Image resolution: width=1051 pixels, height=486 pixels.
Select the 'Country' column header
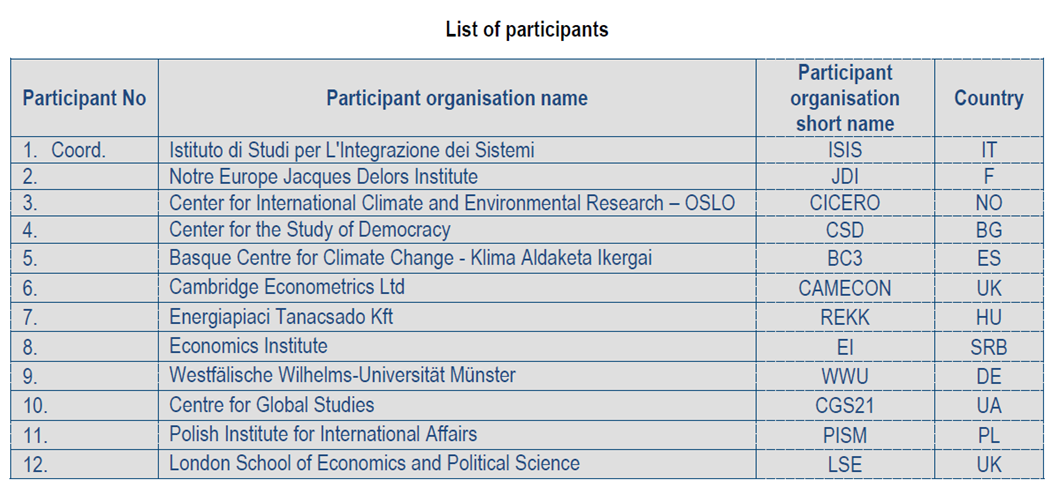tap(988, 98)
